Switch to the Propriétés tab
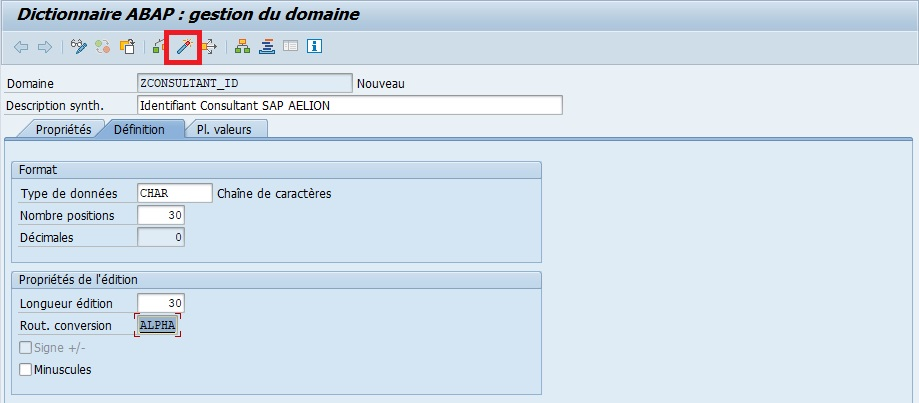The width and height of the screenshot is (919, 403). pos(62,130)
